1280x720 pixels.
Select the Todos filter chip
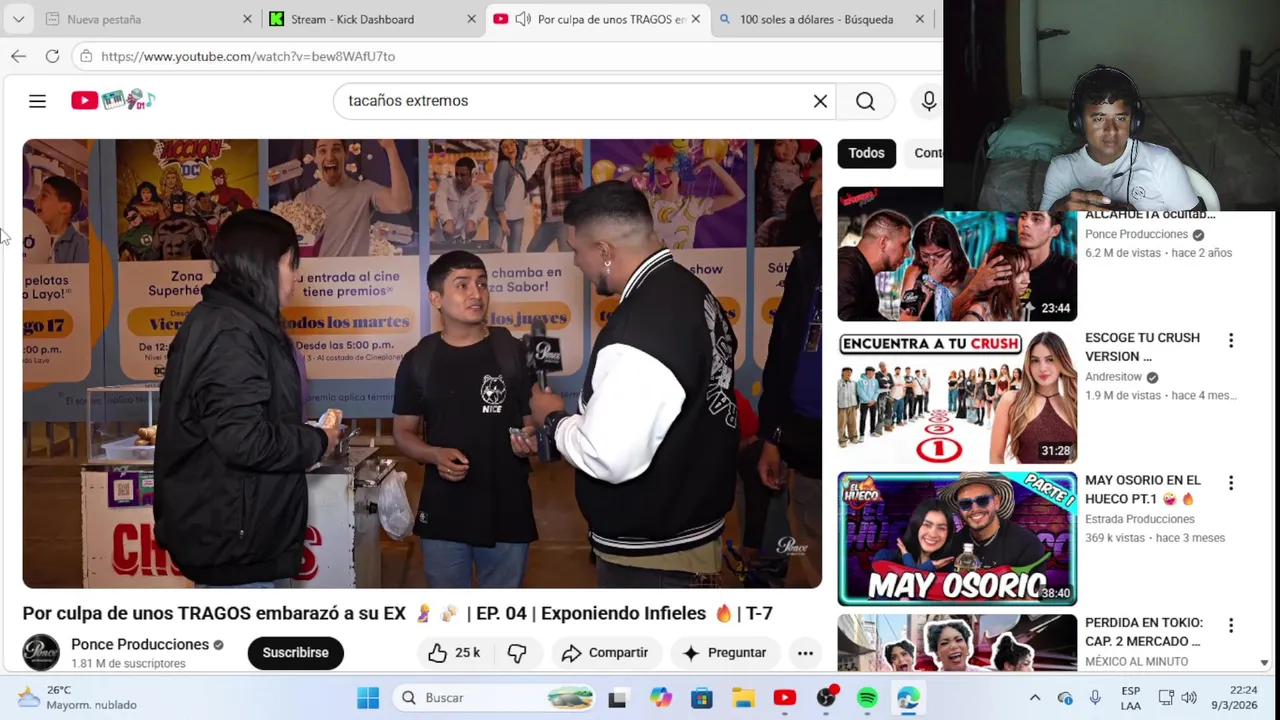pyautogui.click(x=866, y=153)
